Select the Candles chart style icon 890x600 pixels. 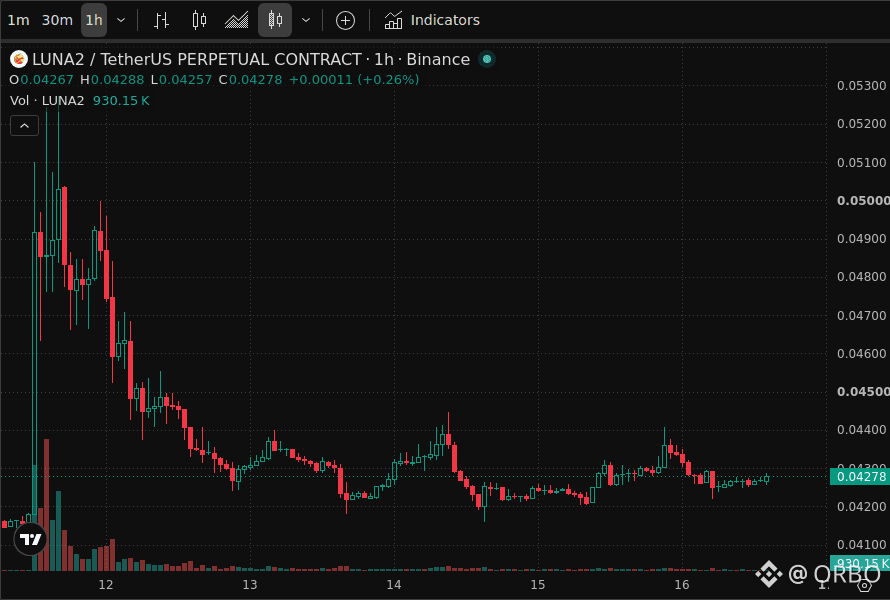coord(199,20)
